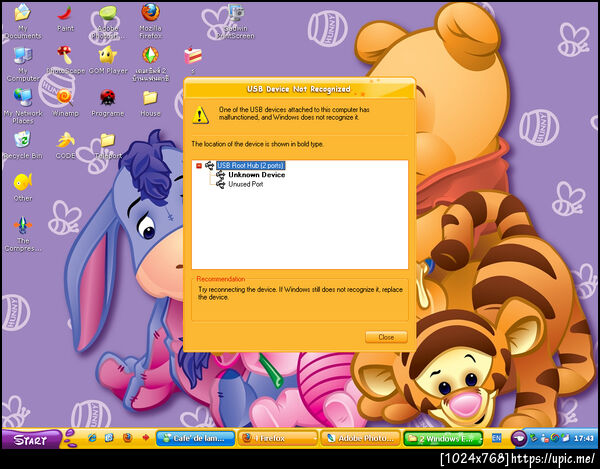Switch to Adobe Photo... taskbar window
This screenshot has height=469, width=600.
360,438
